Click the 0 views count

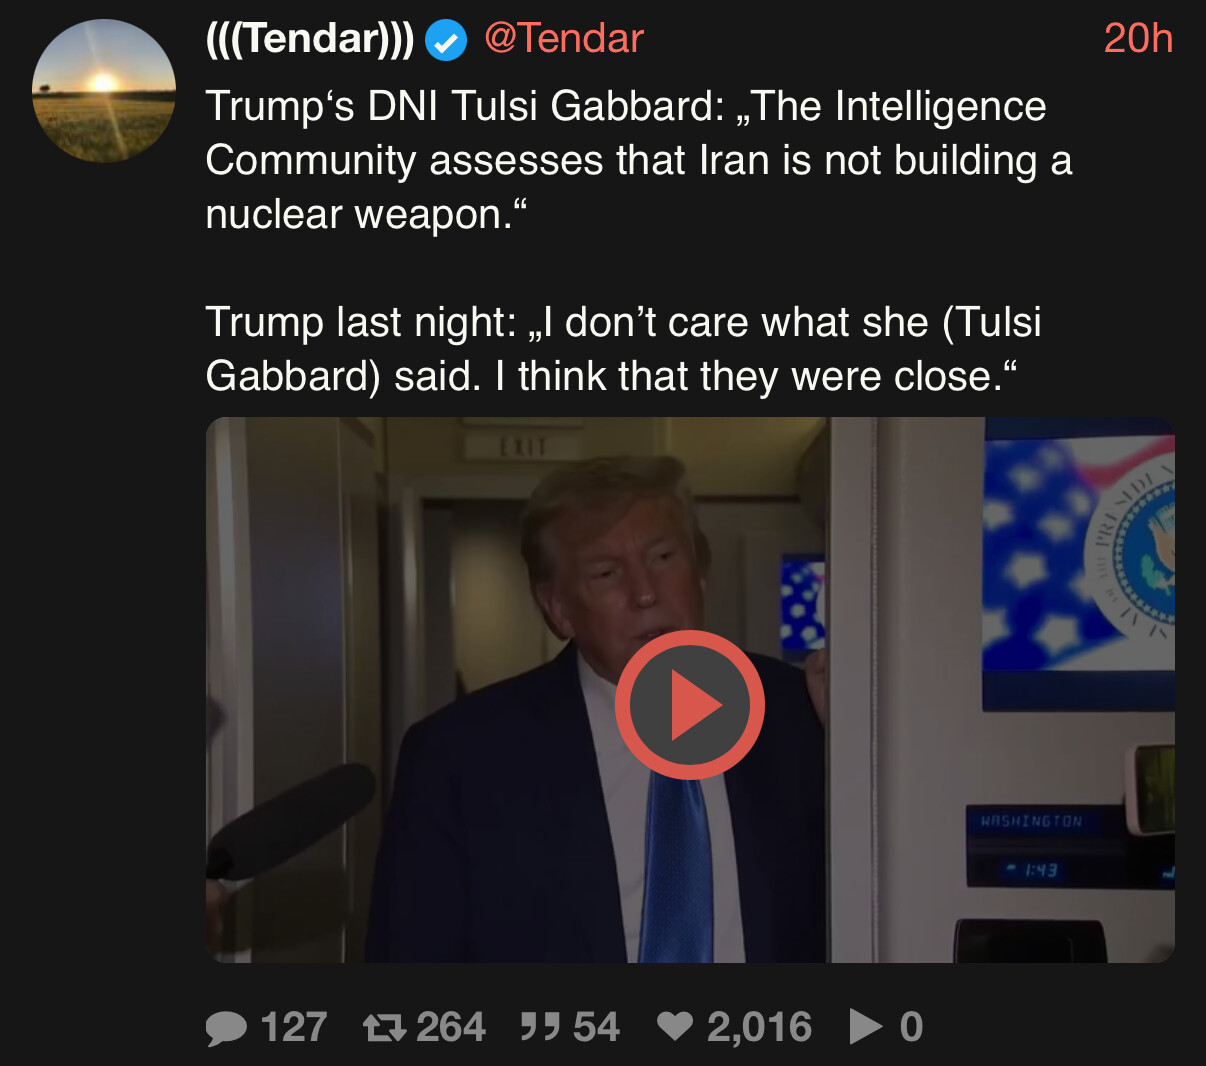coord(911,1027)
